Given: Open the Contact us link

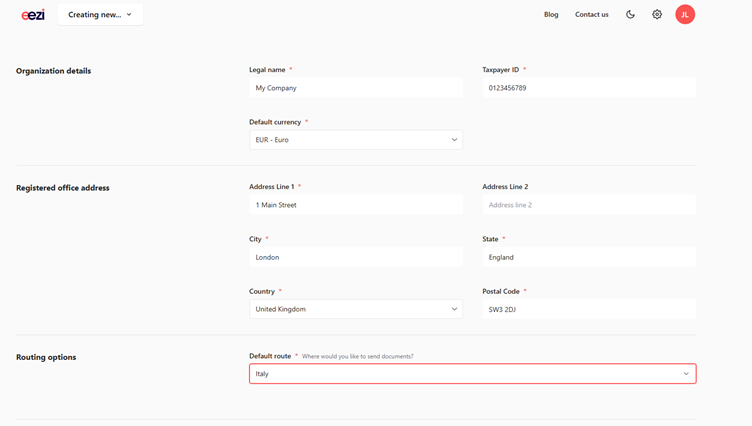Looking at the screenshot, I should point(591,14).
